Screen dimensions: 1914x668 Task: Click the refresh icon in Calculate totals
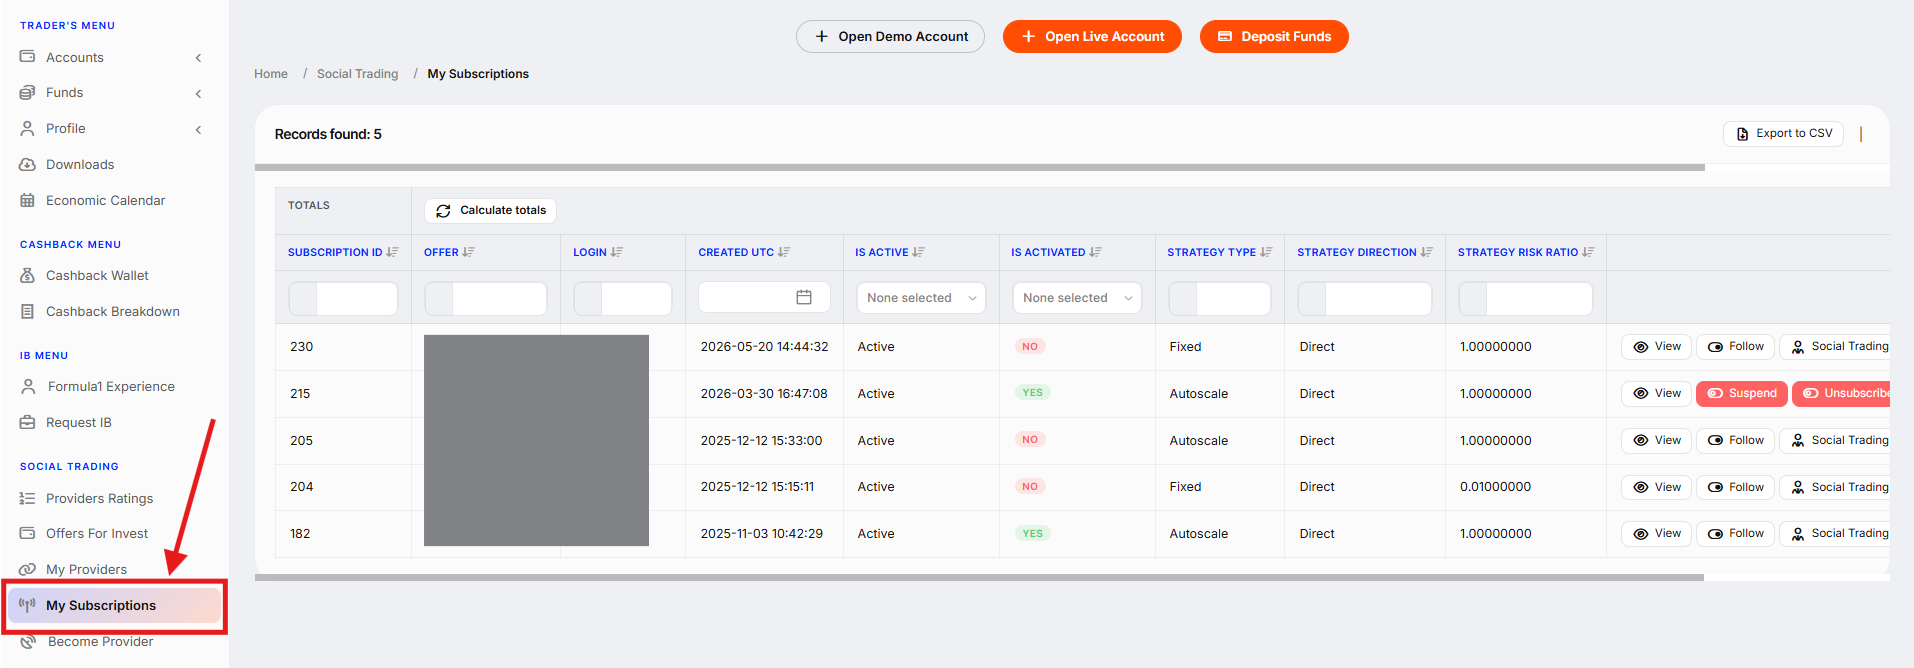pyautogui.click(x=443, y=211)
